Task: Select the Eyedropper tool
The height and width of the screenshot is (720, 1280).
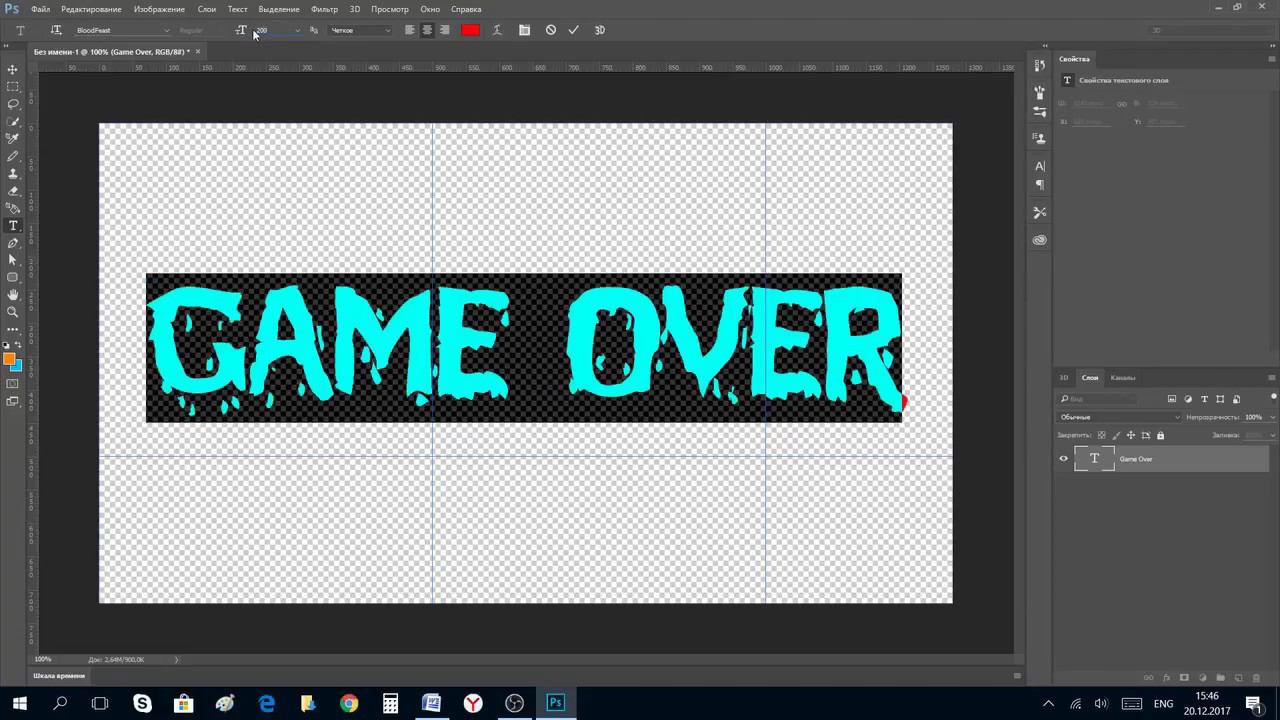Action: (x=13, y=139)
